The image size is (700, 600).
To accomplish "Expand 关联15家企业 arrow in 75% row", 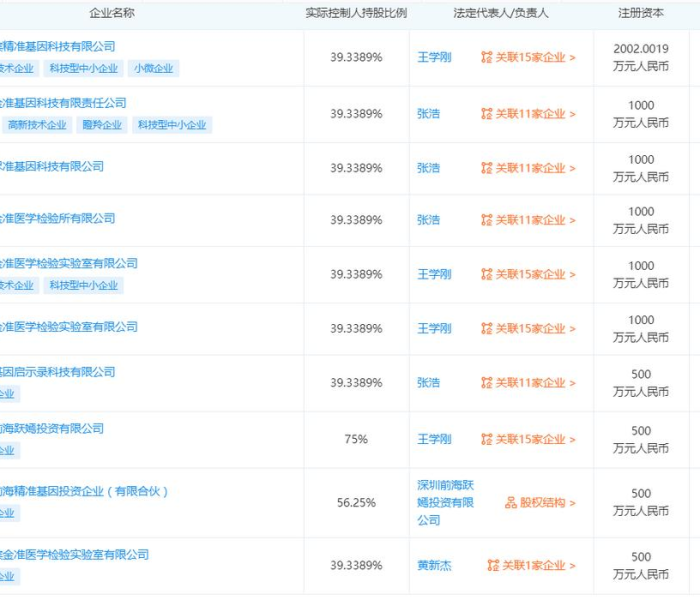I will 572,440.
